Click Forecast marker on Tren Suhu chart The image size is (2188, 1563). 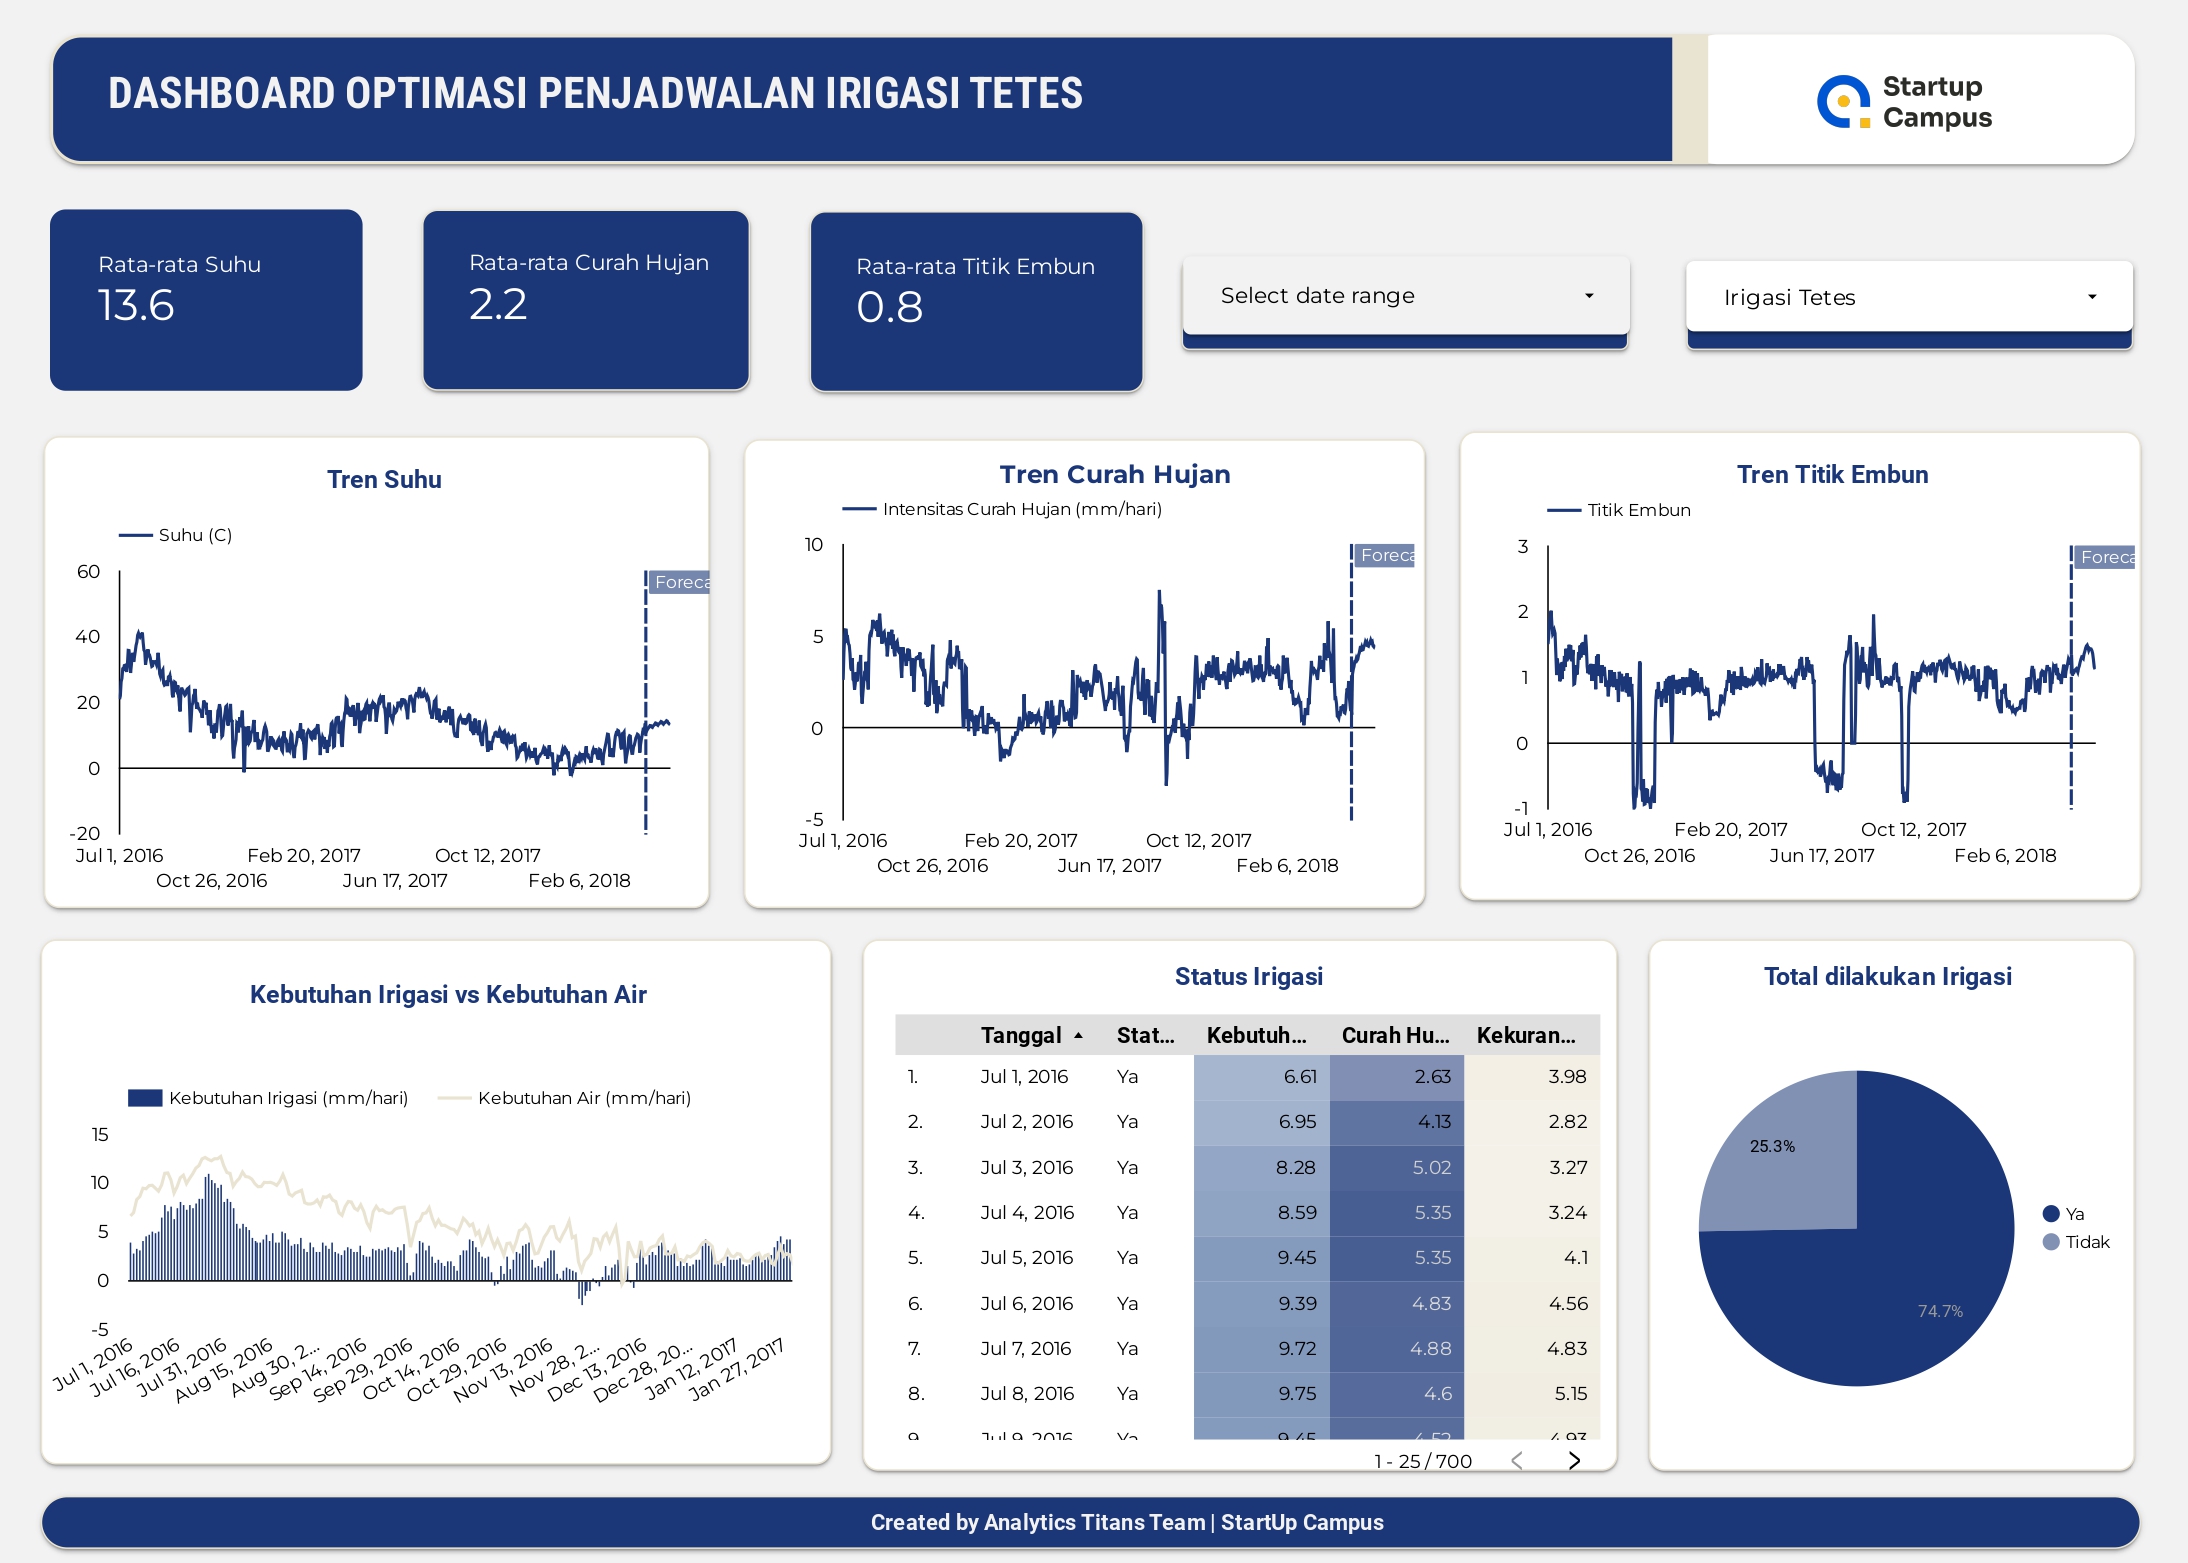click(680, 582)
